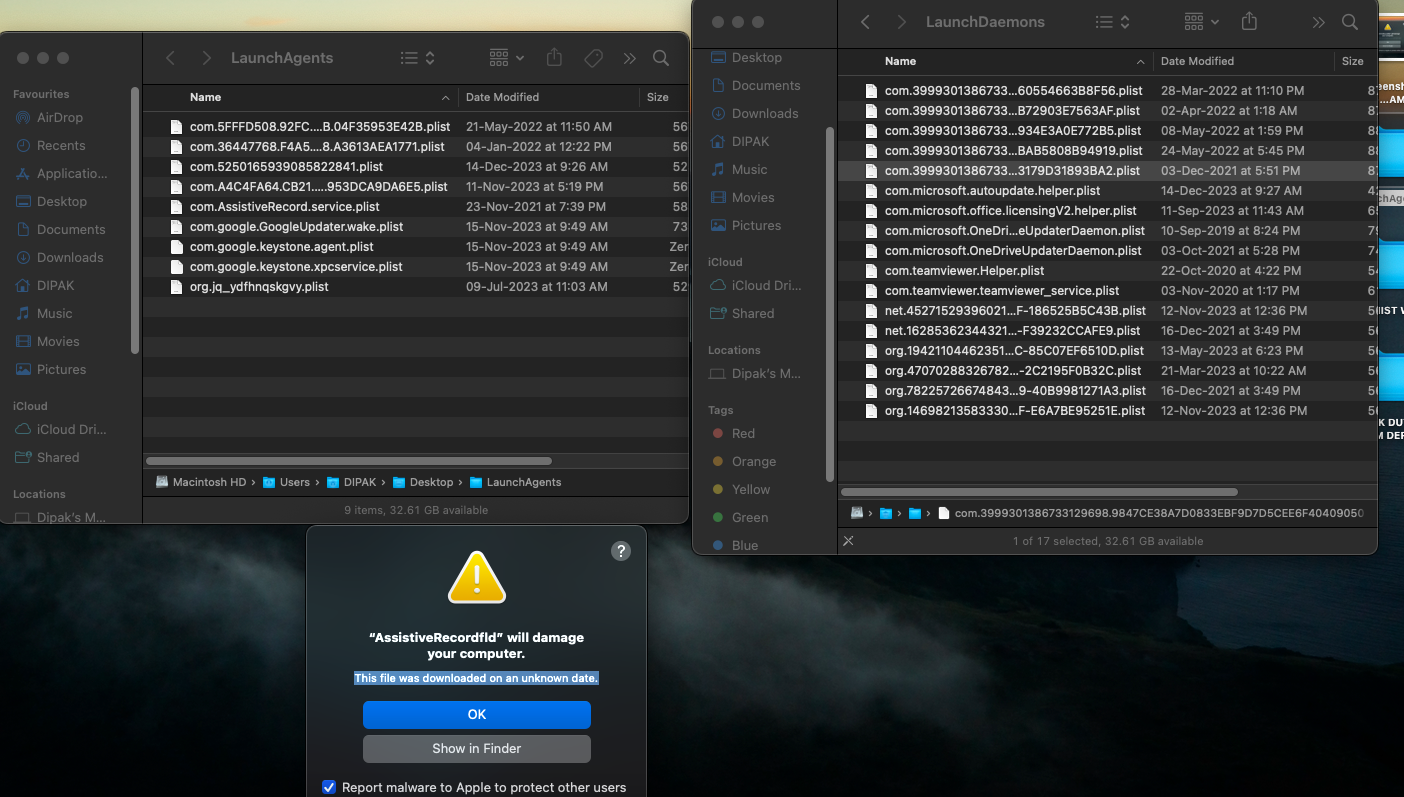Image resolution: width=1404 pixels, height=797 pixels.
Task: Click the Share icon in the LaunchAgents toolbar
Action: click(x=554, y=58)
